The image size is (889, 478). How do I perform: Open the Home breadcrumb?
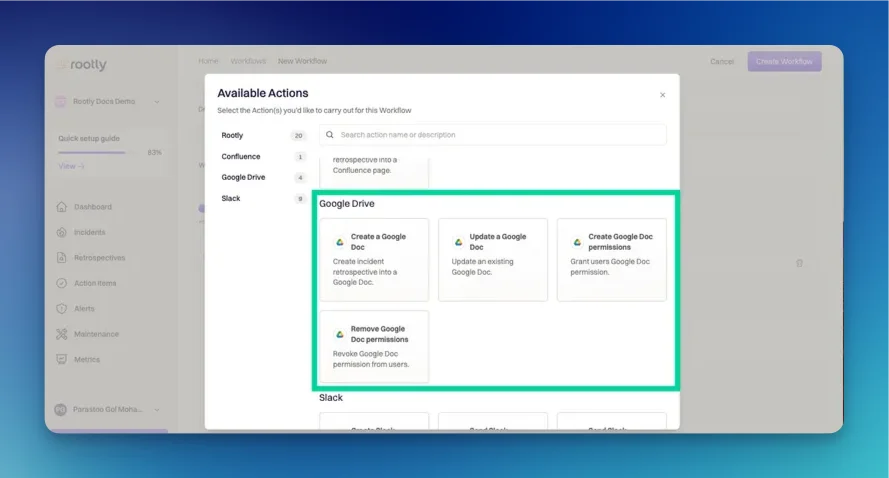click(x=208, y=61)
